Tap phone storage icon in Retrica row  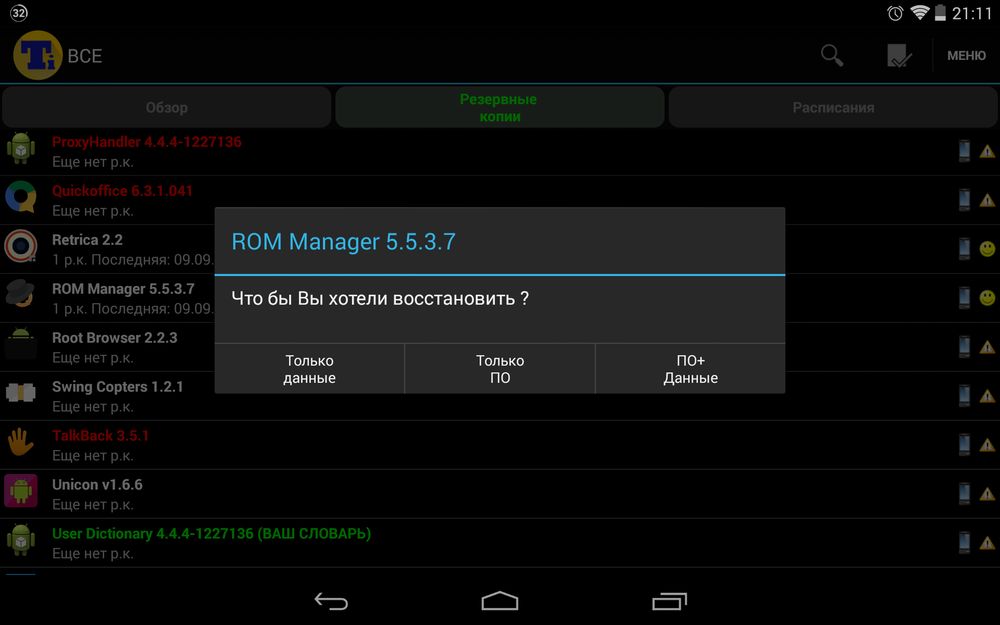[x=964, y=248]
